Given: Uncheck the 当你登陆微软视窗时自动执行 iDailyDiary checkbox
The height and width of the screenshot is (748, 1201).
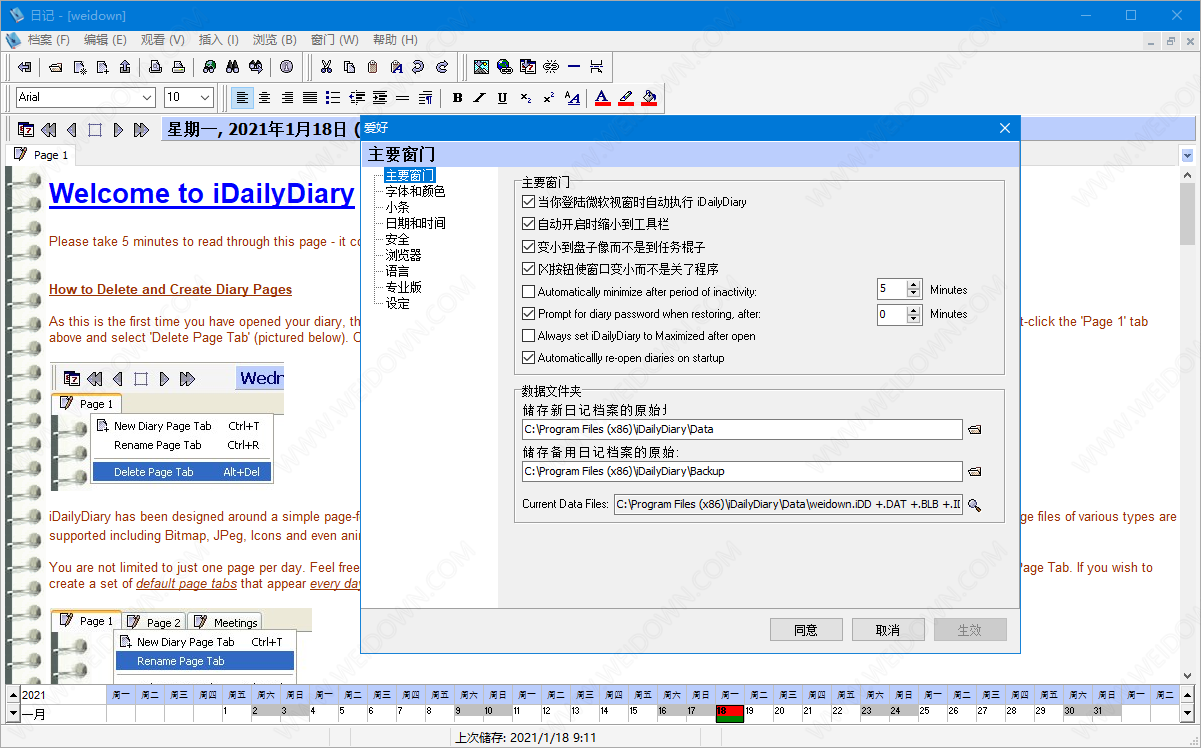Looking at the screenshot, I should click(x=529, y=202).
